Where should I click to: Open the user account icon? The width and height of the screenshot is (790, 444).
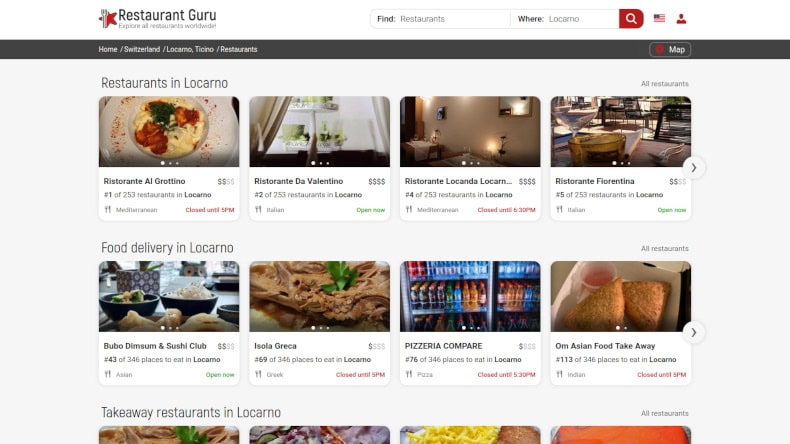pos(681,19)
